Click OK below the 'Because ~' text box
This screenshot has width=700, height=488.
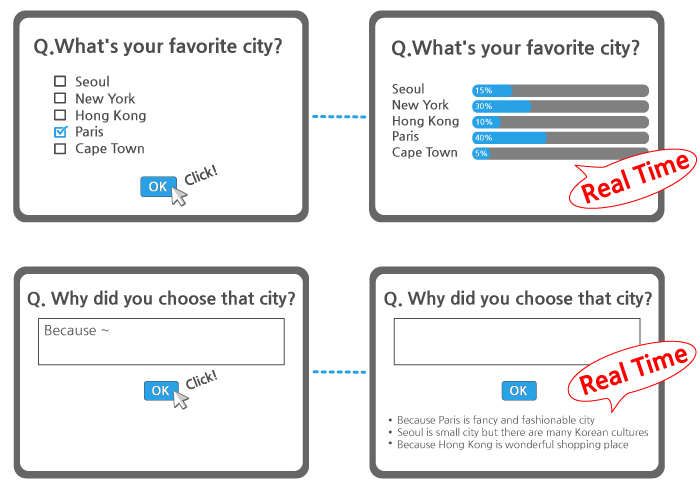click(158, 391)
